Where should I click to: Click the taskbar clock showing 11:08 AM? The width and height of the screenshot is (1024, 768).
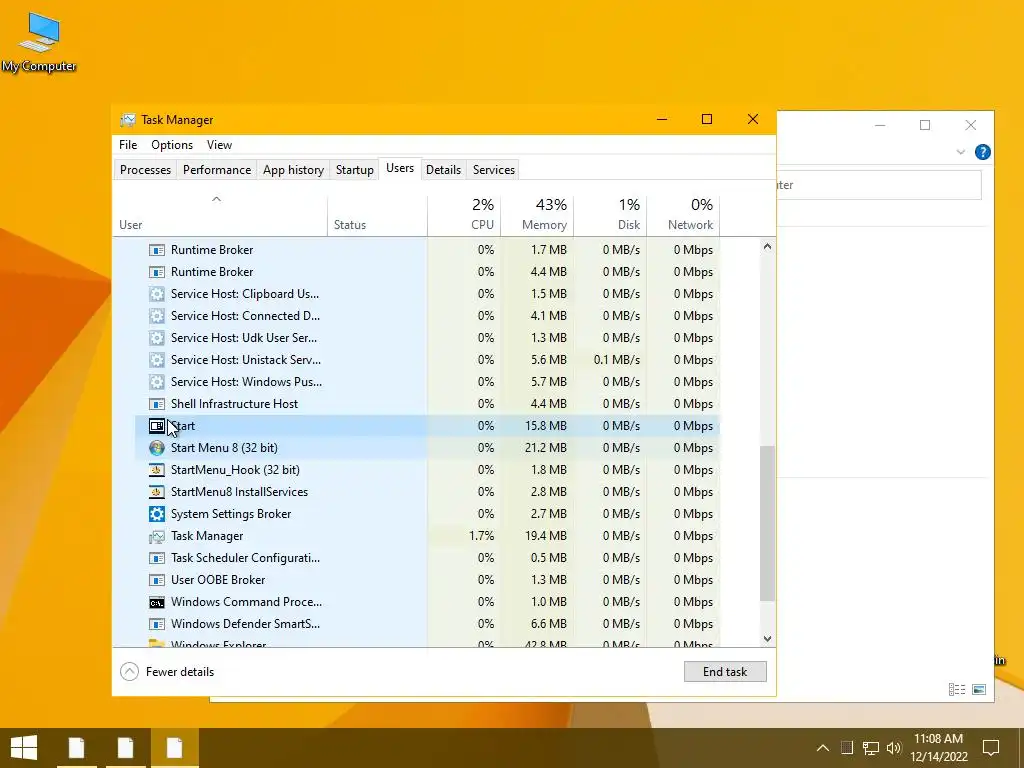[938, 748]
